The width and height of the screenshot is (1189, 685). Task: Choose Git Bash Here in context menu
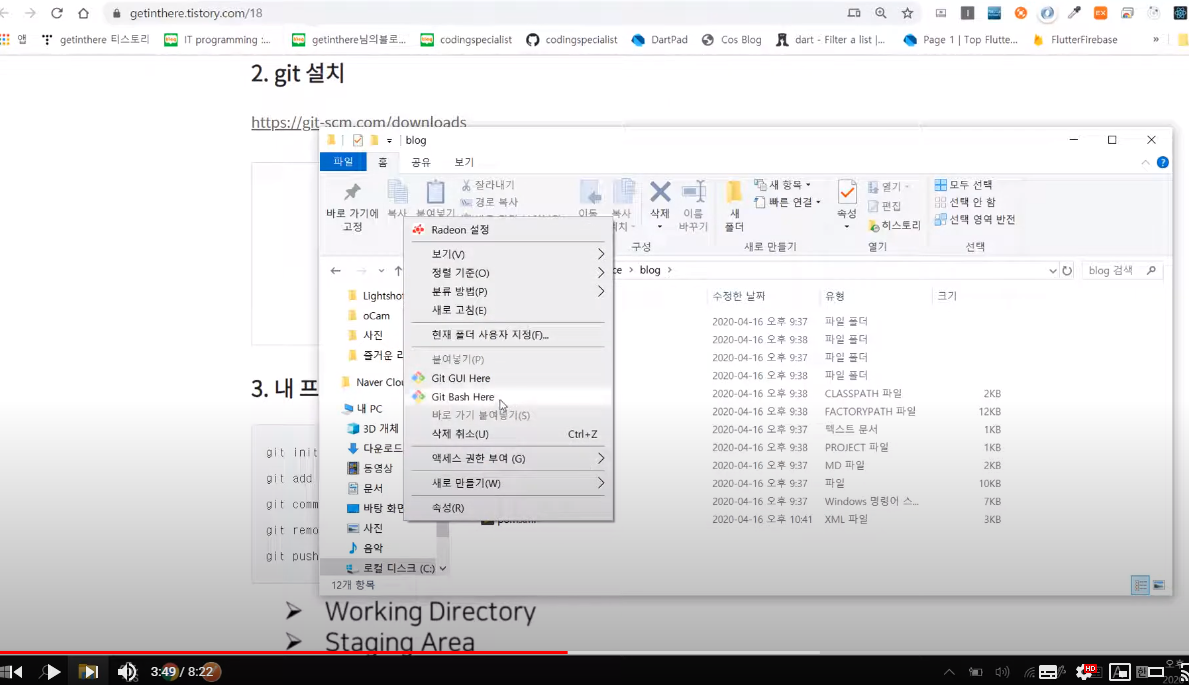[463, 397]
